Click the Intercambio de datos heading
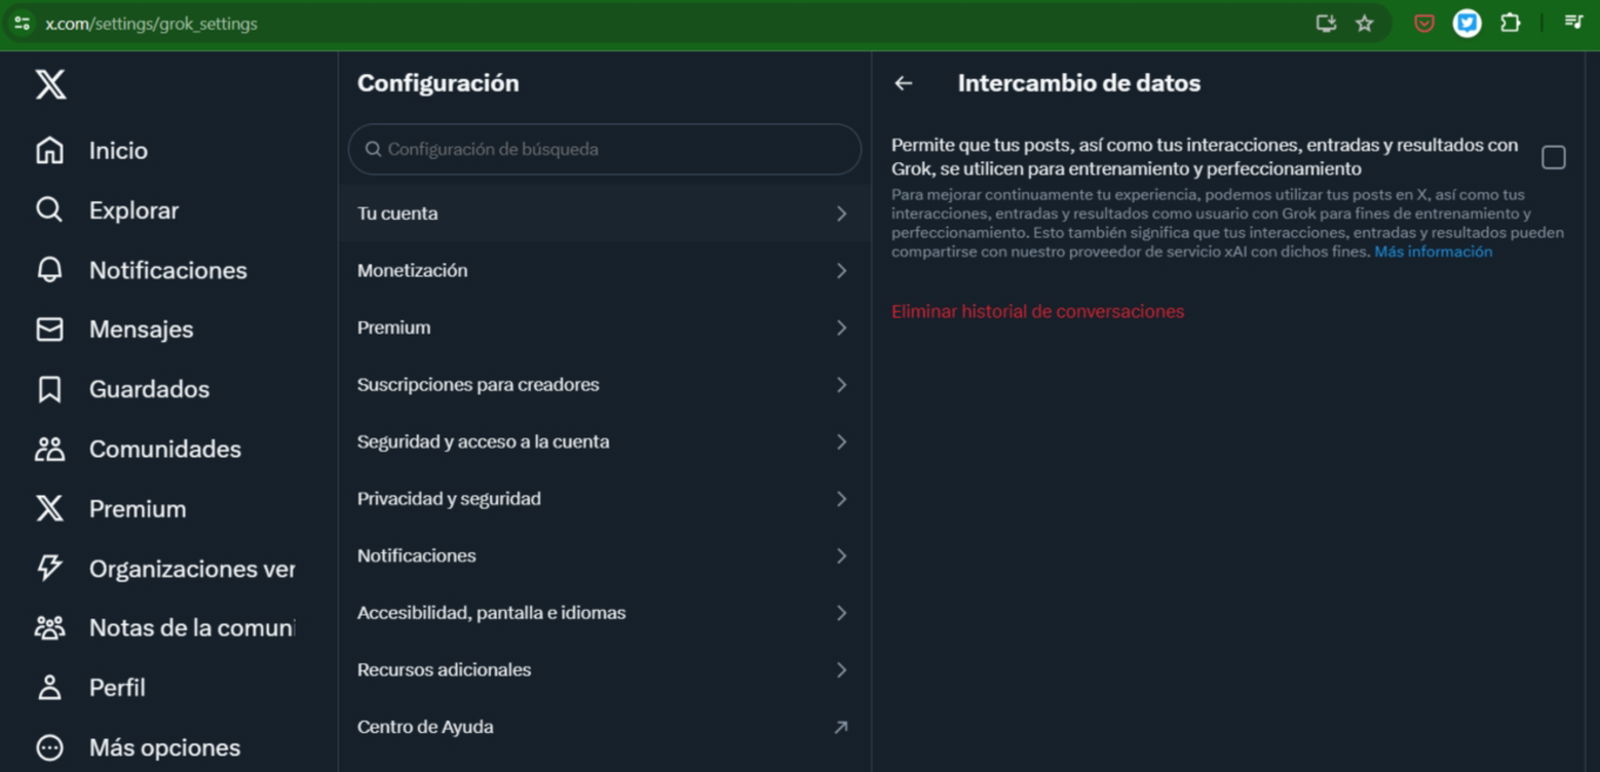Screen dimensions: 1600x772 pos(1079,83)
